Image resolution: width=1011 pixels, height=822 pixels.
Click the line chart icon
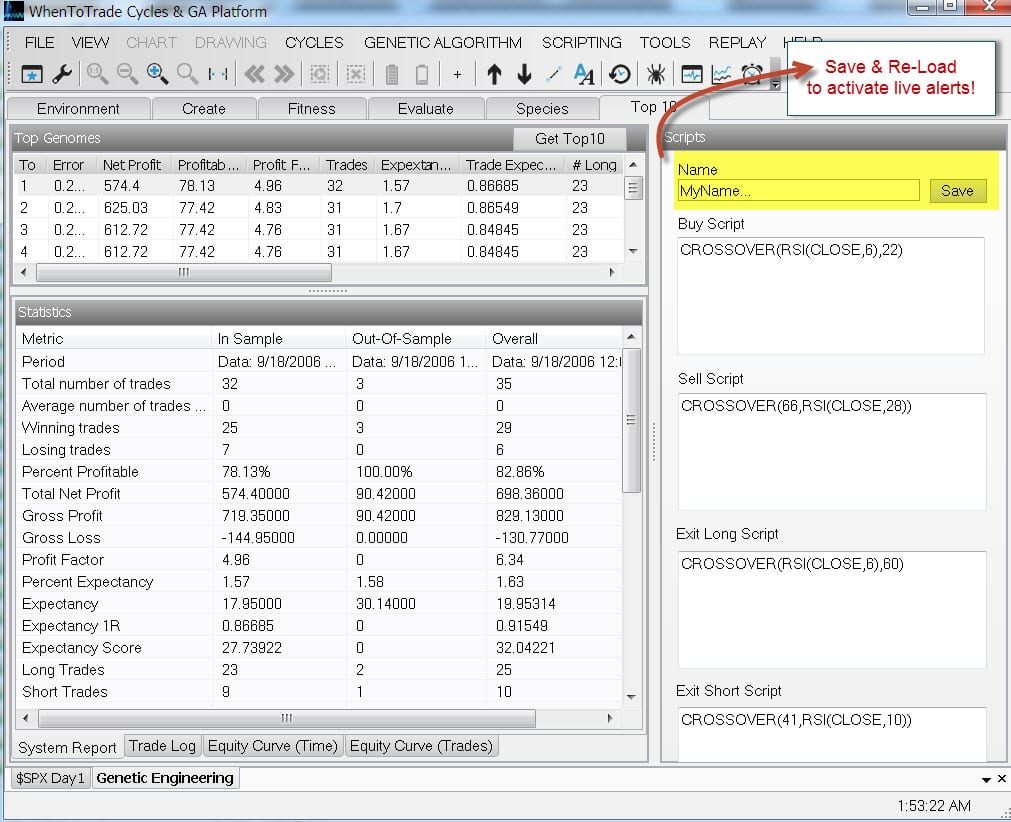721,75
